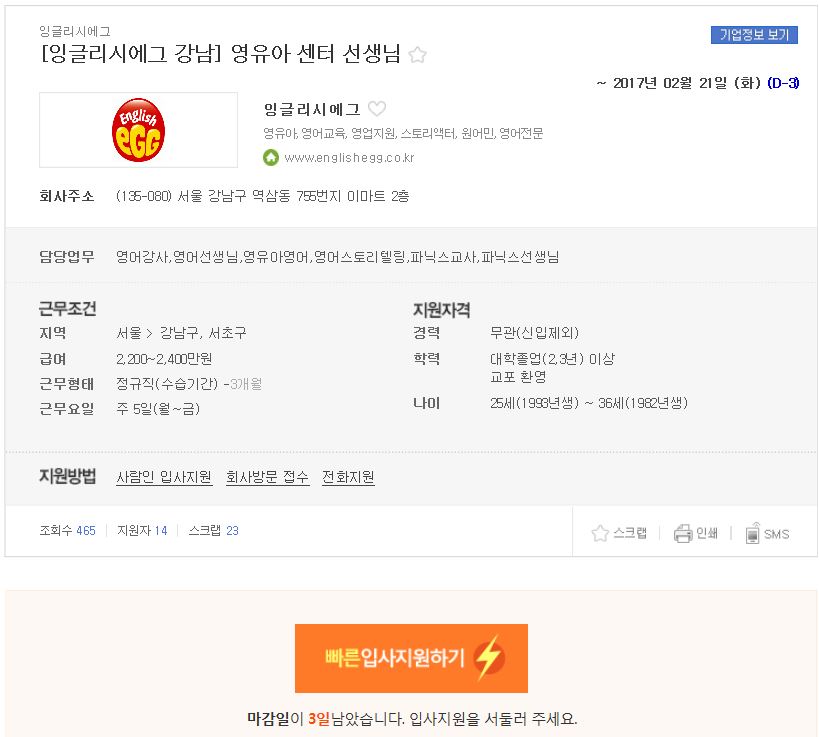Click the star icon beside the job title
Screen dimensions: 819x737
417,55
